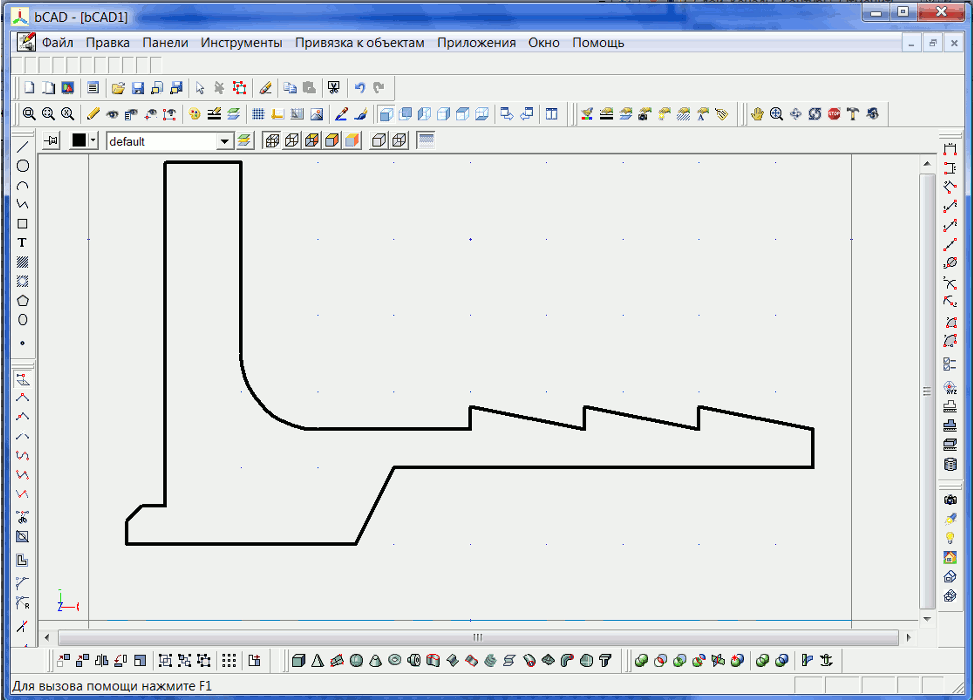Pick the Text tool marked T
973x700 pixels.
point(22,243)
